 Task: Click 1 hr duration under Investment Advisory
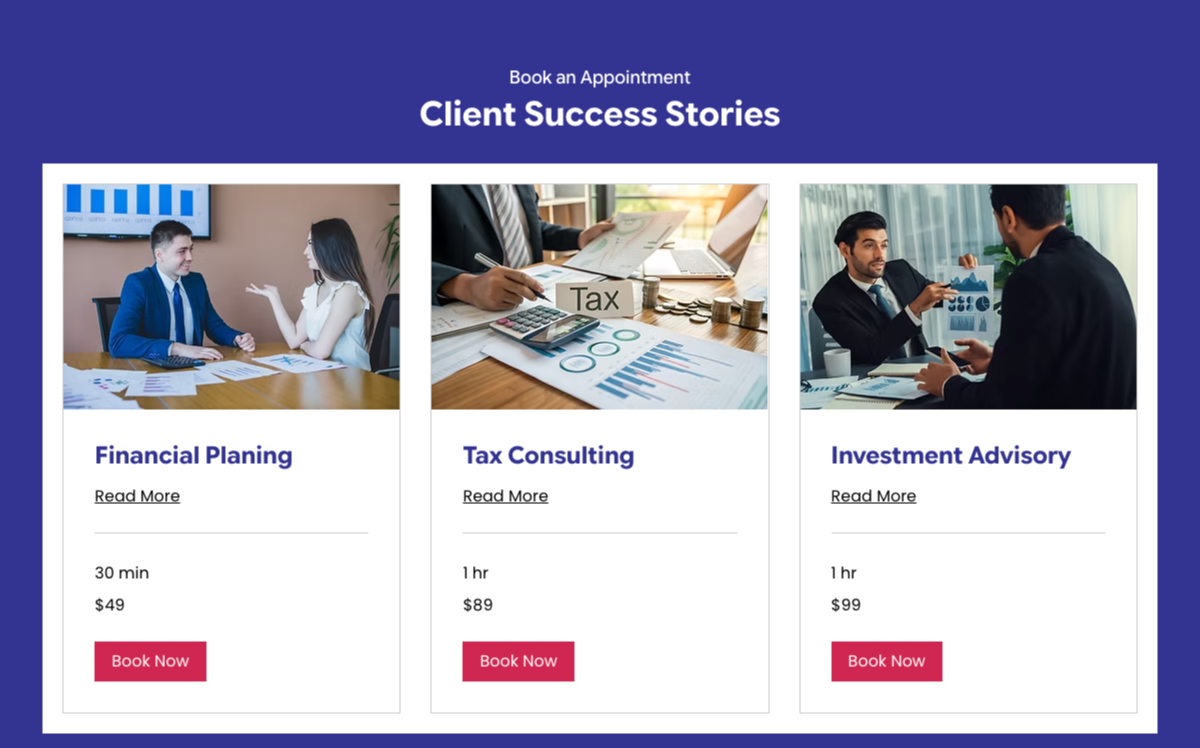(844, 573)
